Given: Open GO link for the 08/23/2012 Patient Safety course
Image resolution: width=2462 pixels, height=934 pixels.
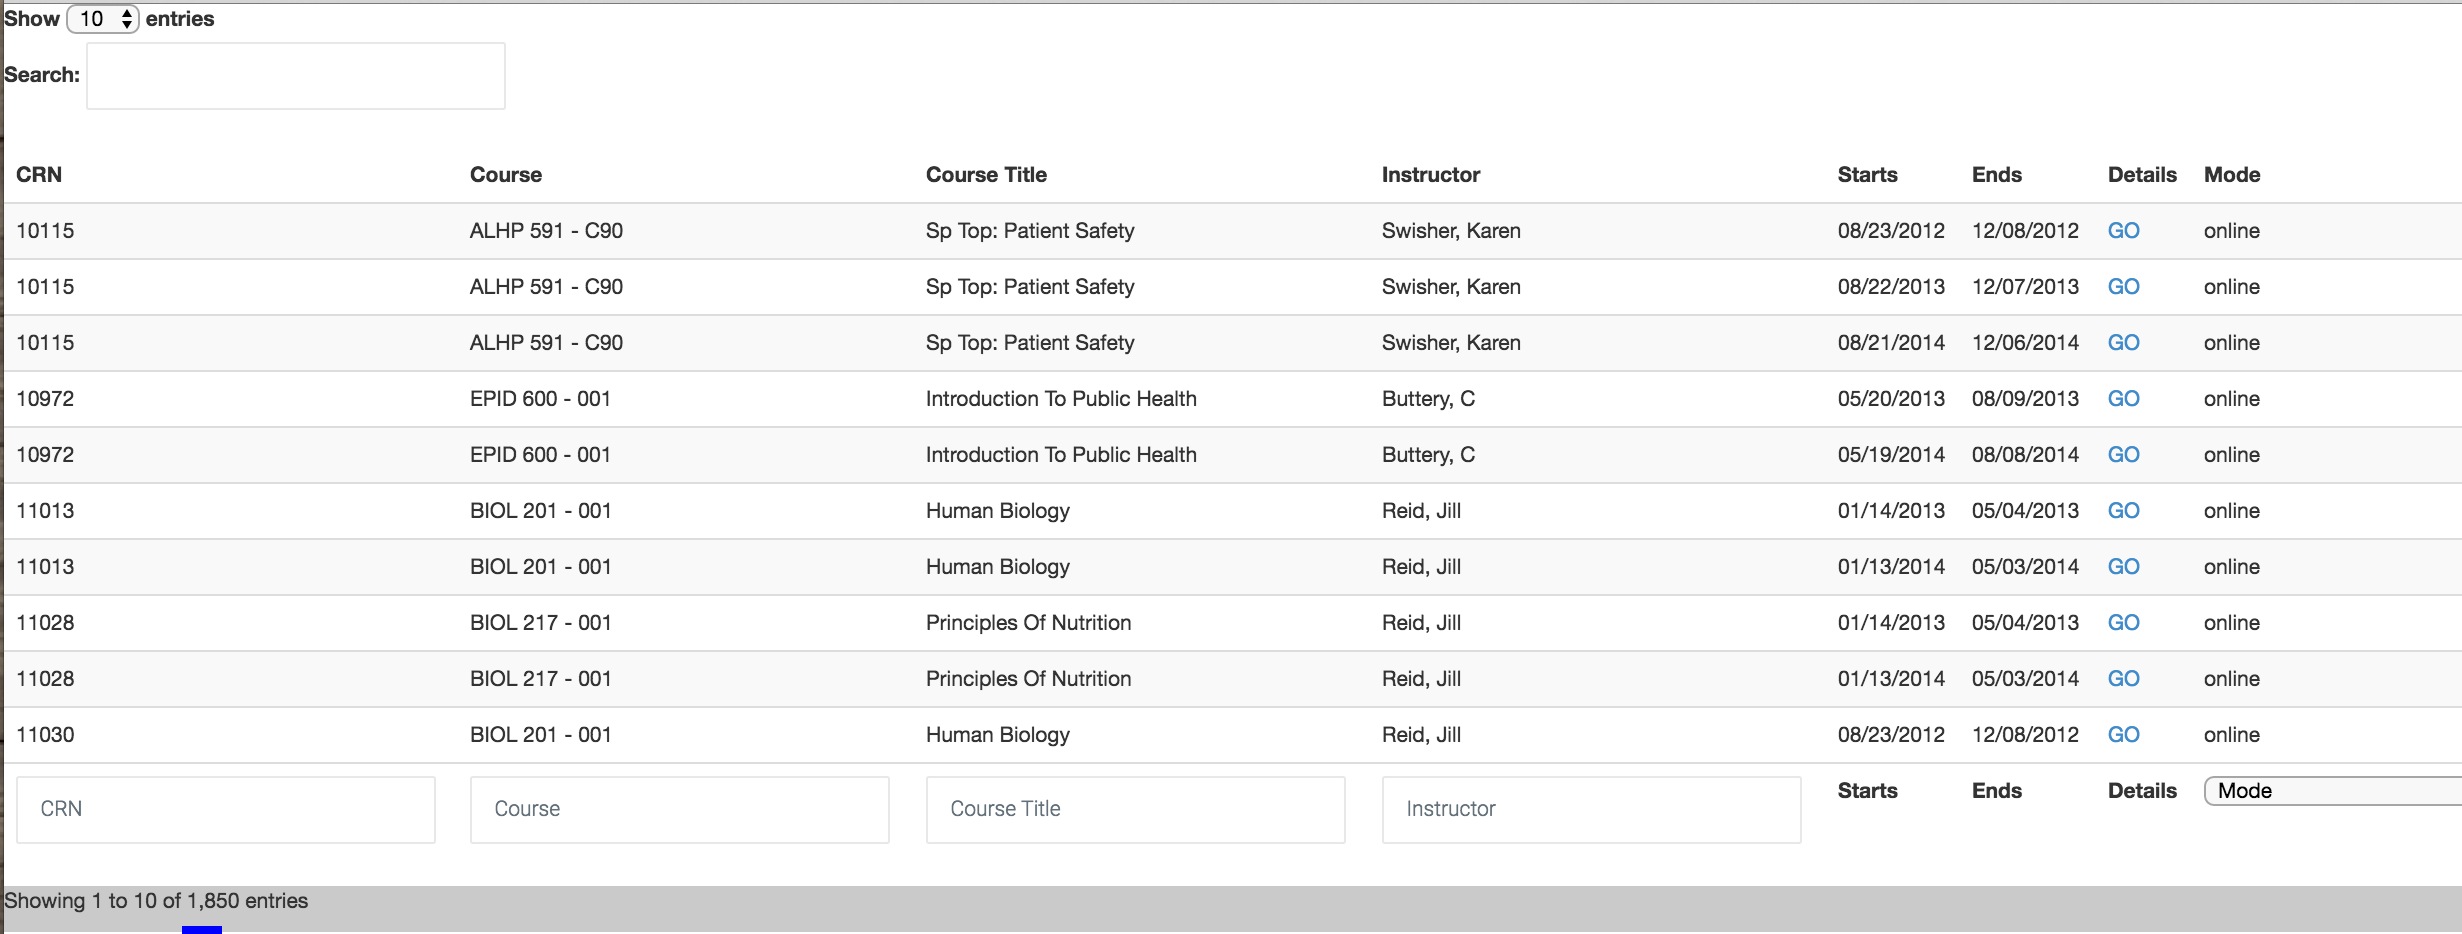Looking at the screenshot, I should coord(2123,231).
